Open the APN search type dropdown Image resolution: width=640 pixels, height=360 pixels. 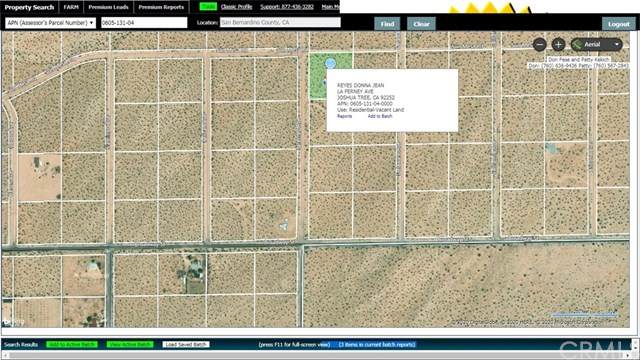(x=51, y=23)
